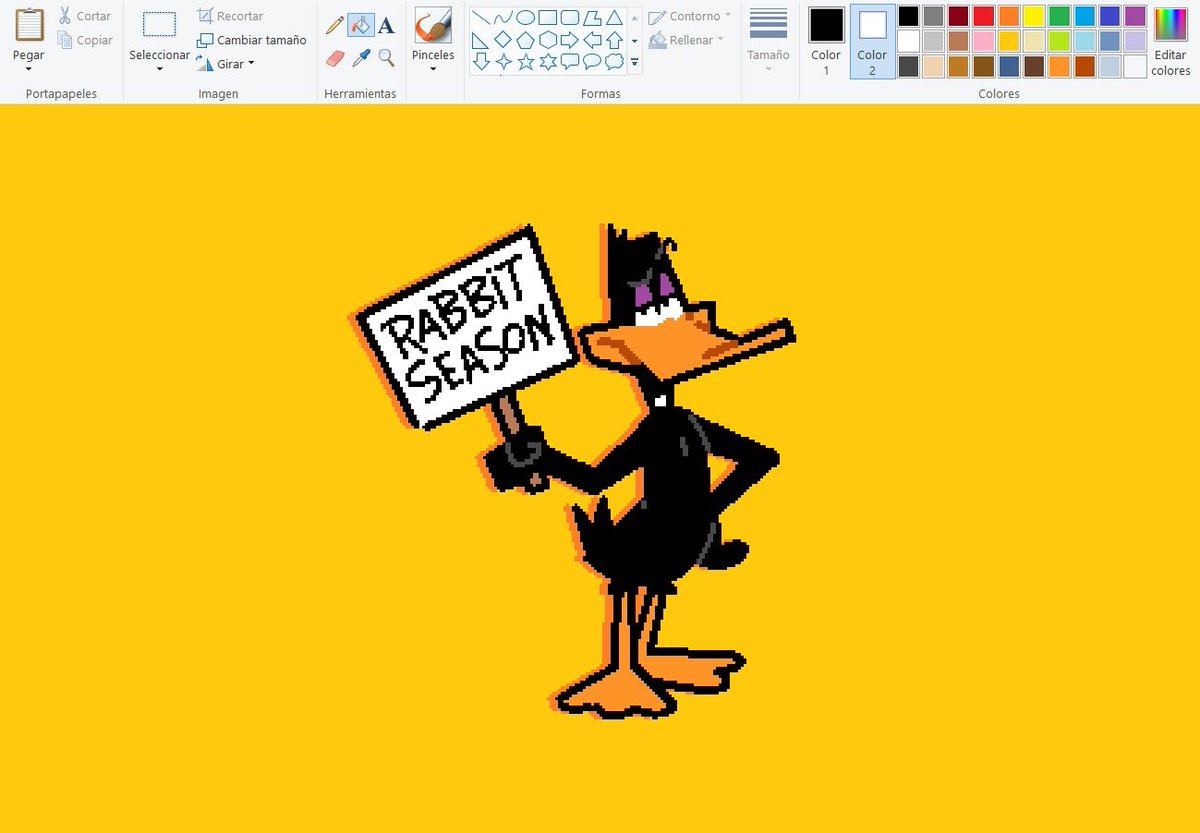Choose the rounded rectangle shape

pos(570,17)
